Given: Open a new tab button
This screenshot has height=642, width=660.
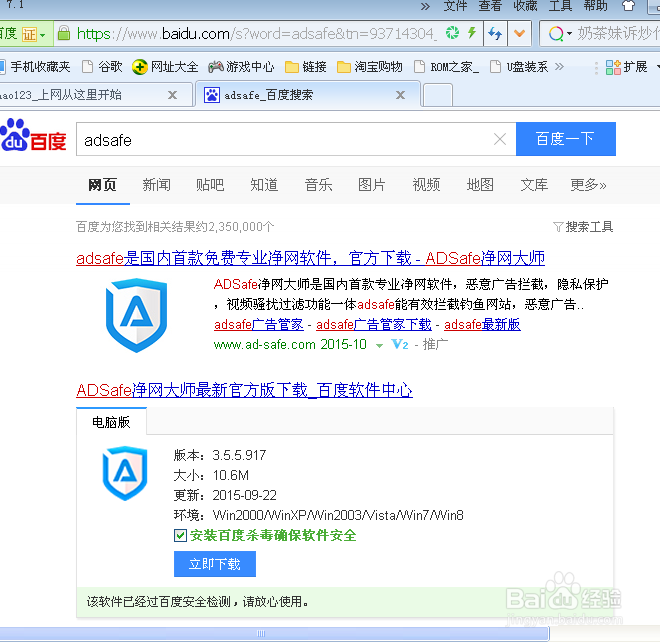Looking at the screenshot, I should point(438,95).
